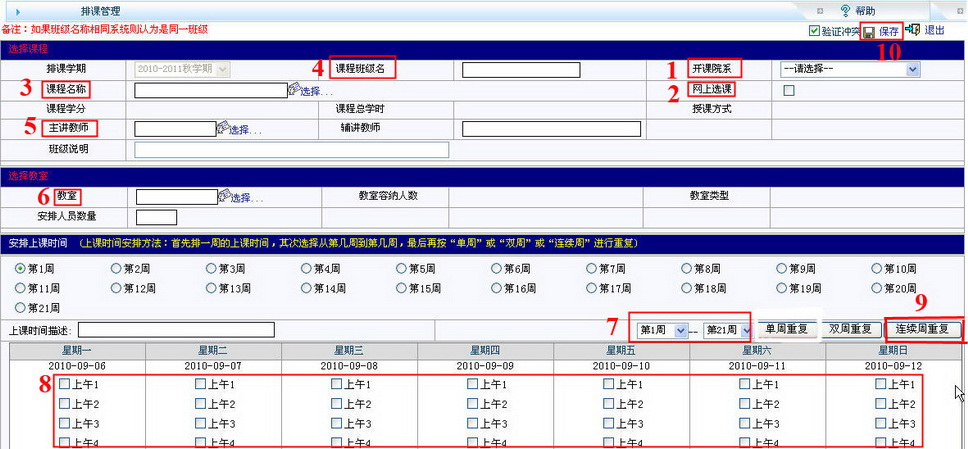Click the 上课时间描述 text field
The height and width of the screenshot is (449, 968).
(x=177, y=330)
